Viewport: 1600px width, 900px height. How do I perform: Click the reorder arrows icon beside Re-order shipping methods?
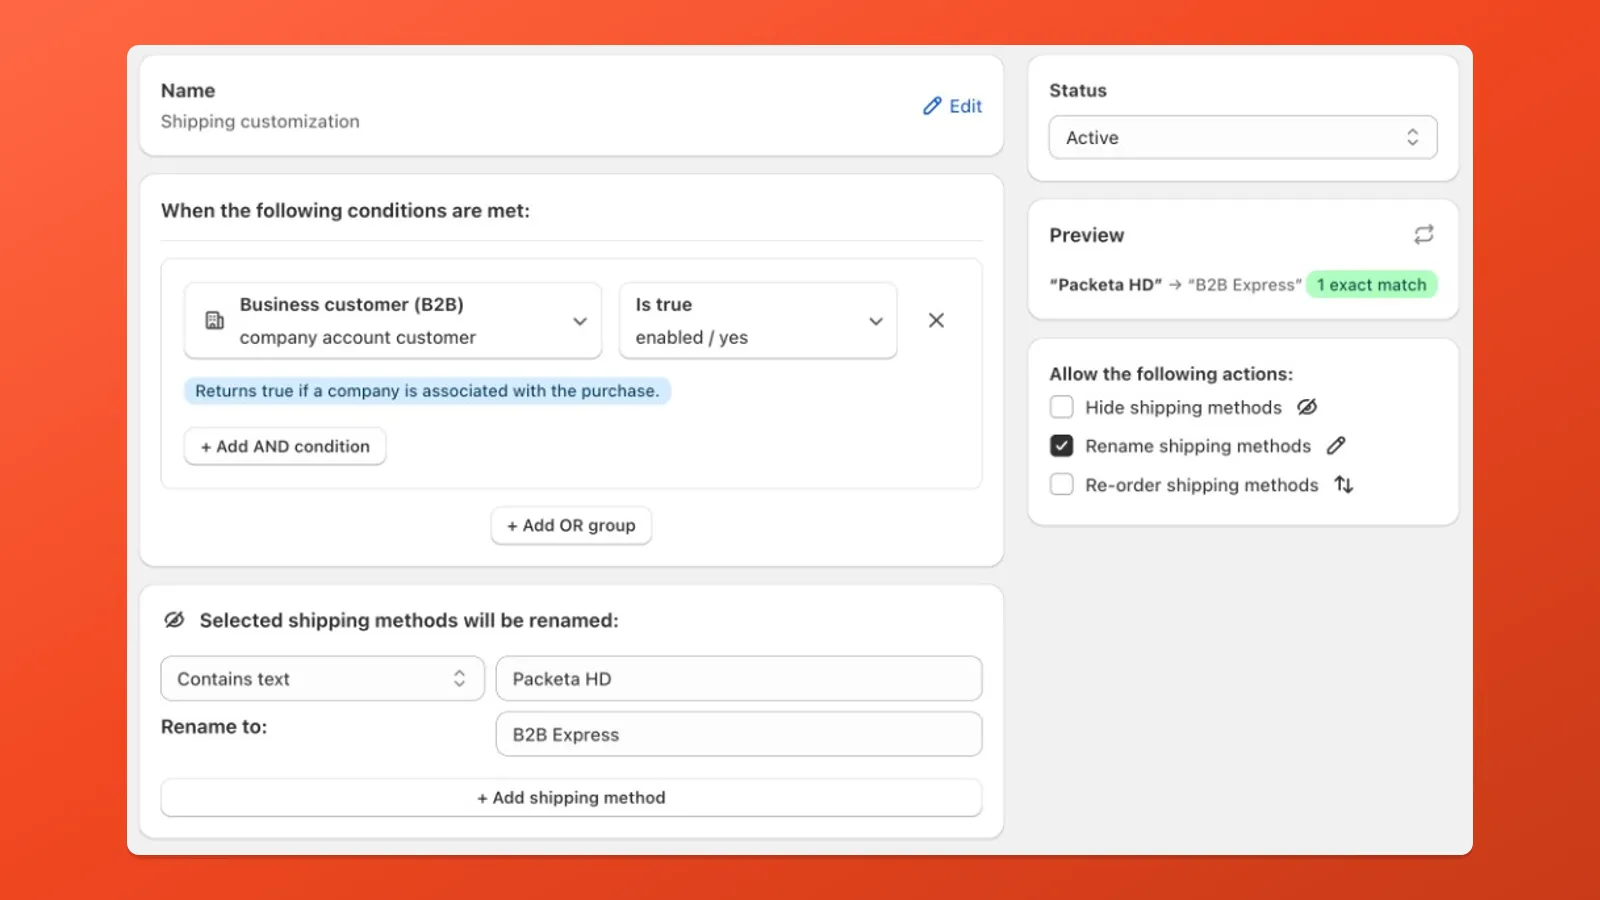point(1344,484)
